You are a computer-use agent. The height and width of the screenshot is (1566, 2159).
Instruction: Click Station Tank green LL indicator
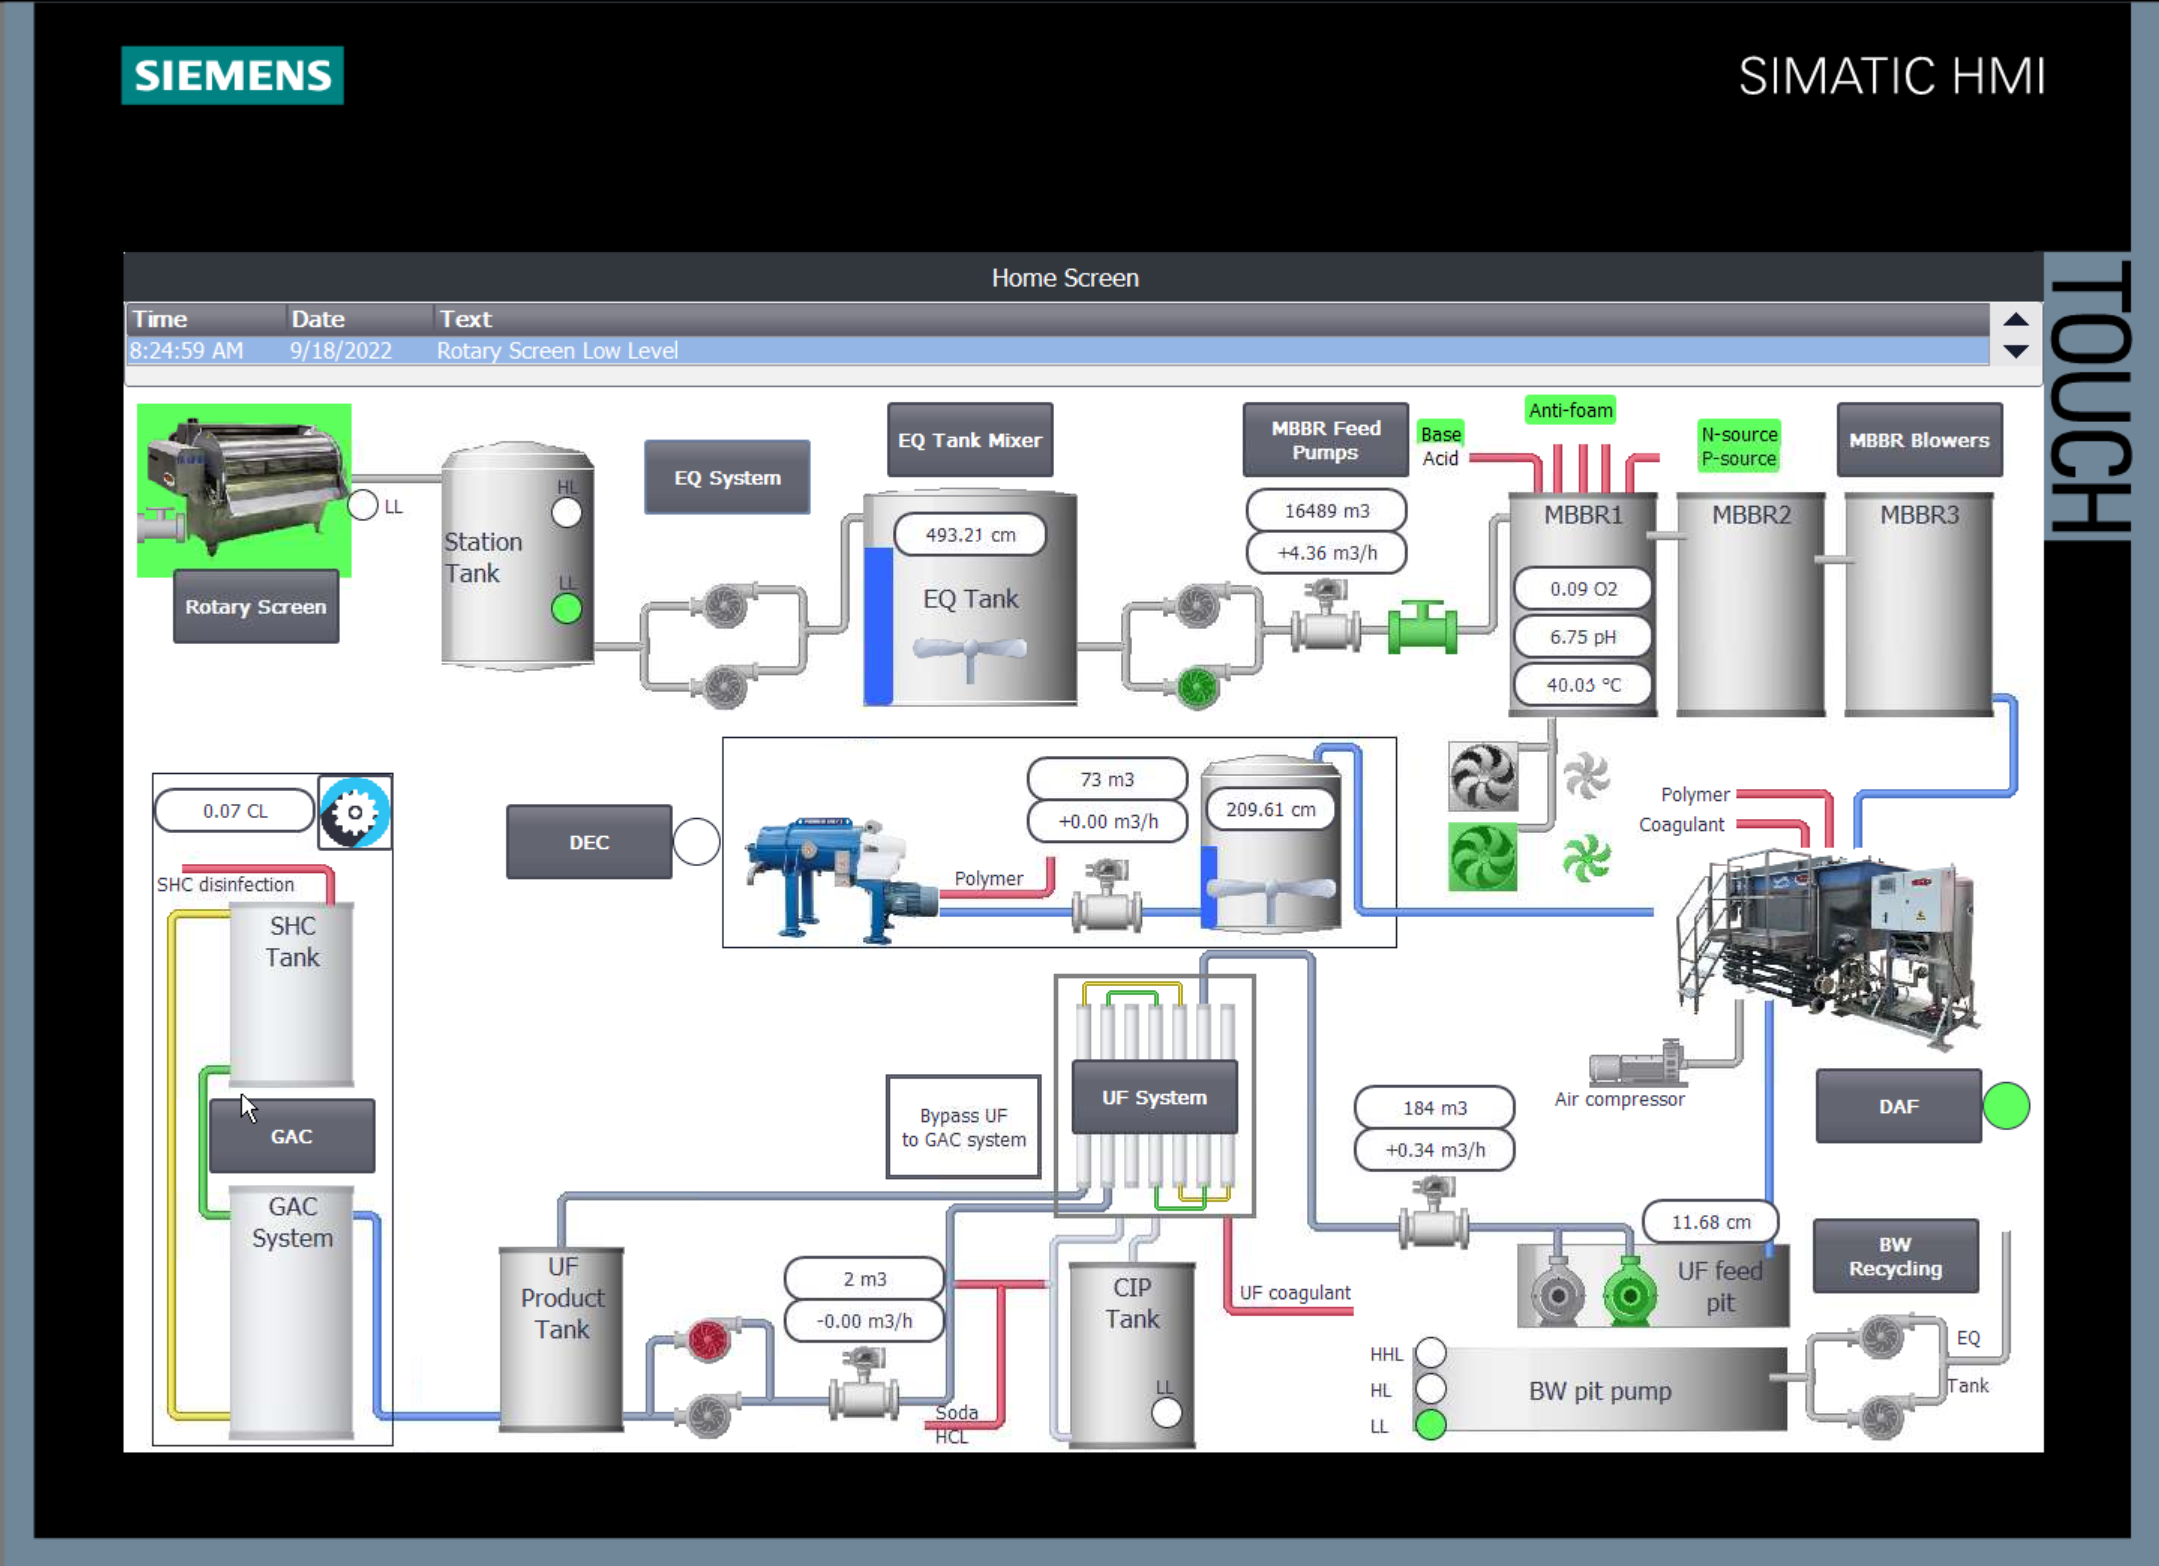coord(567,609)
